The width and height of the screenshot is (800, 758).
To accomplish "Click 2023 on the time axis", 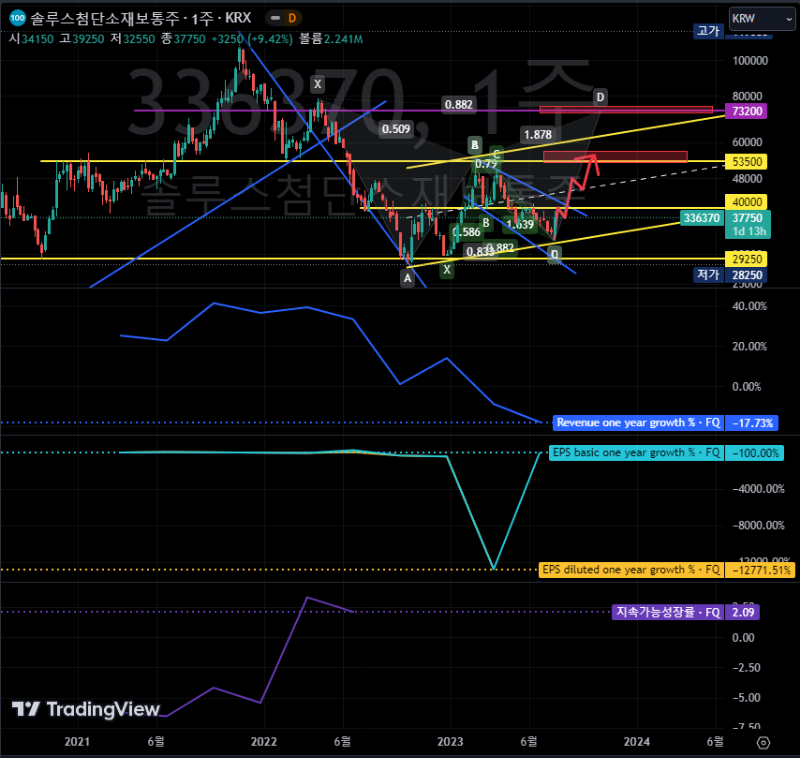I will (450, 741).
